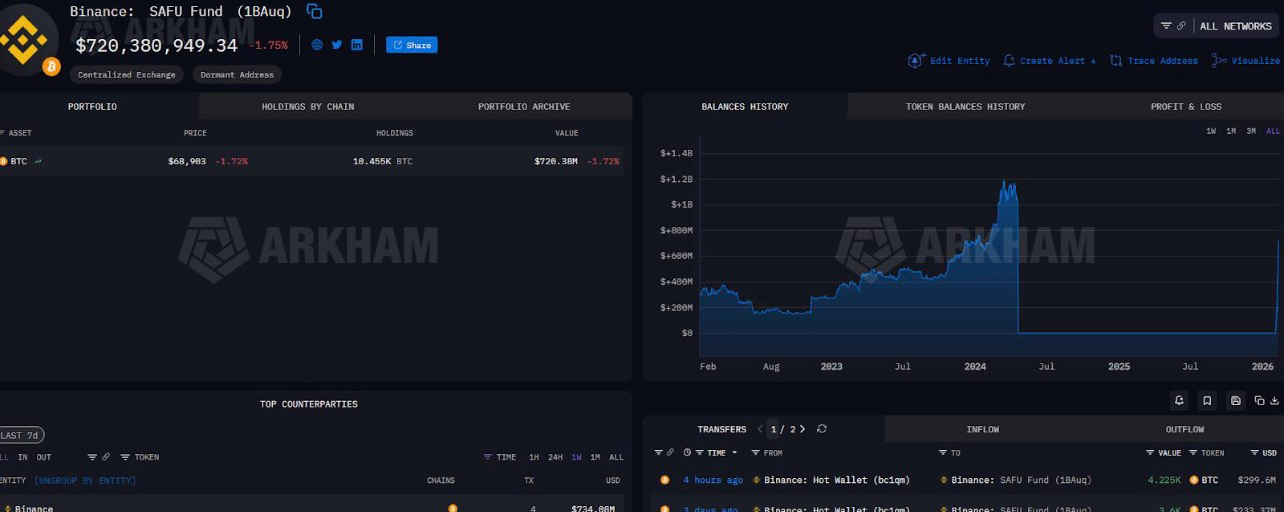Set counterparties time to 24H
The width and height of the screenshot is (1284, 512).
555,457
